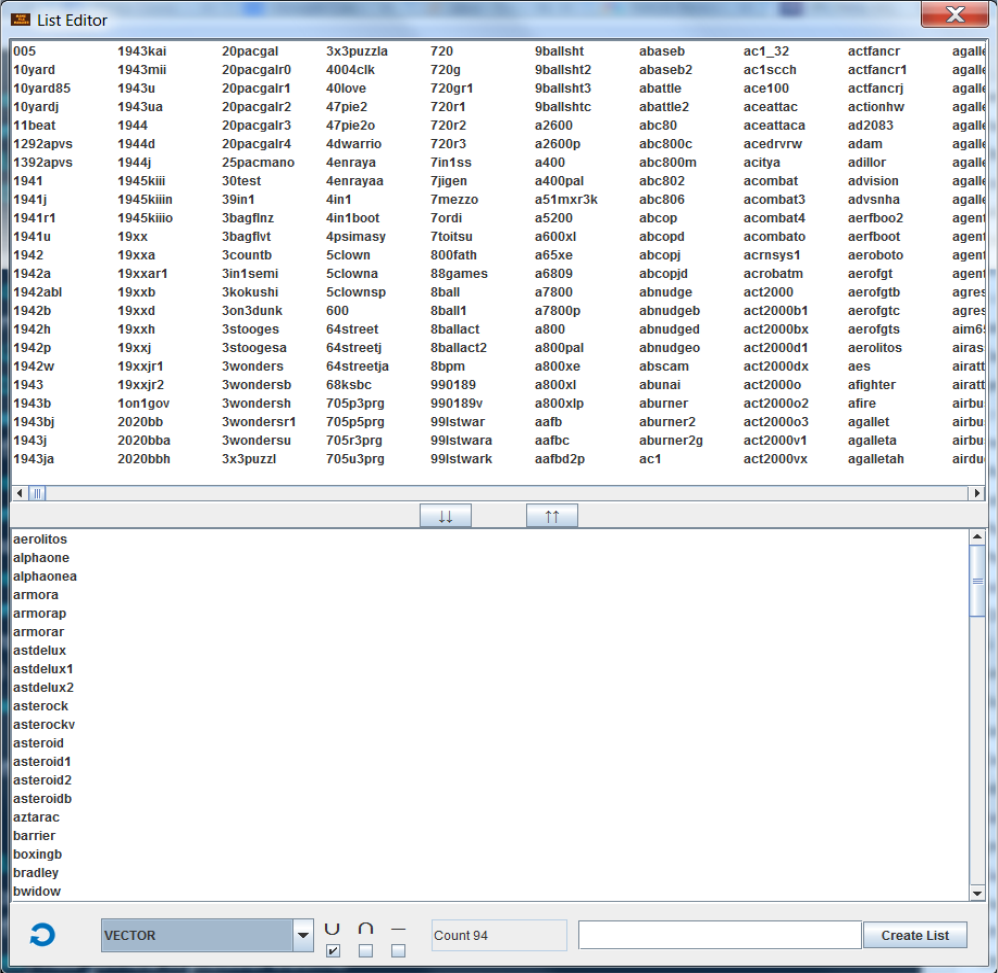This screenshot has height=973, width=998.
Task: Select 'aerolitos' in the upper list
Action: click(x=875, y=347)
